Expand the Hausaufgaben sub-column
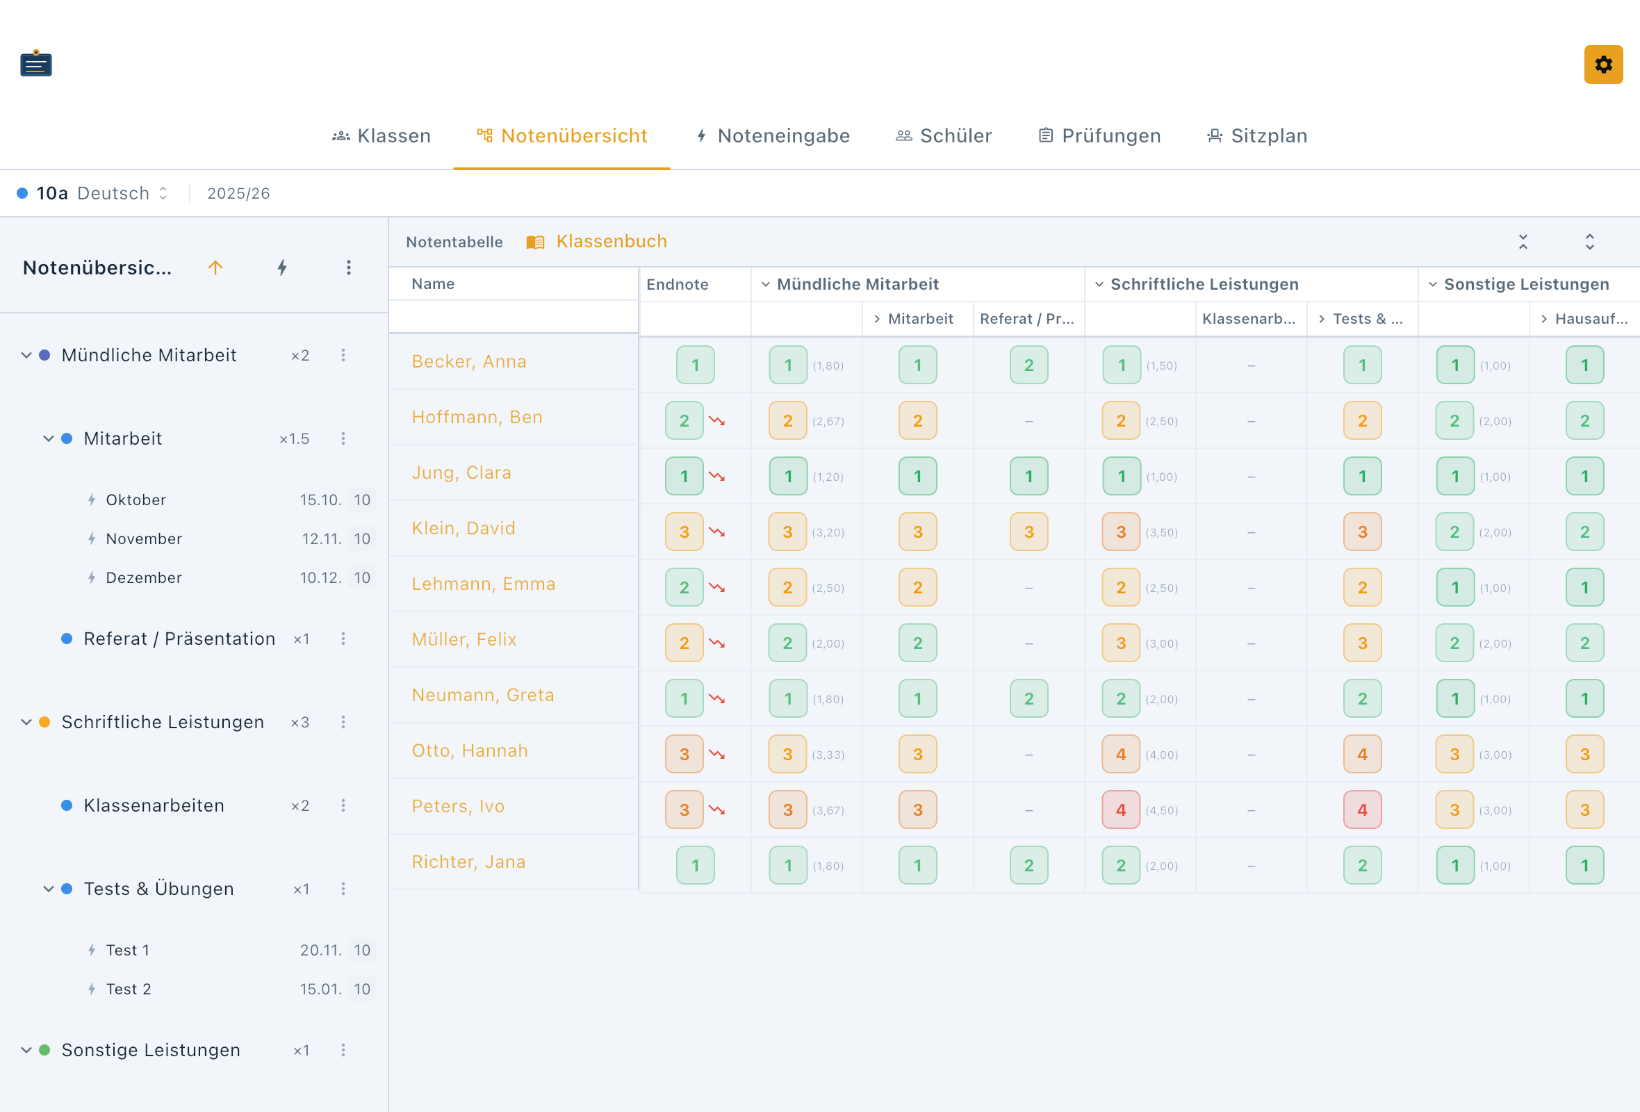 (x=1544, y=319)
